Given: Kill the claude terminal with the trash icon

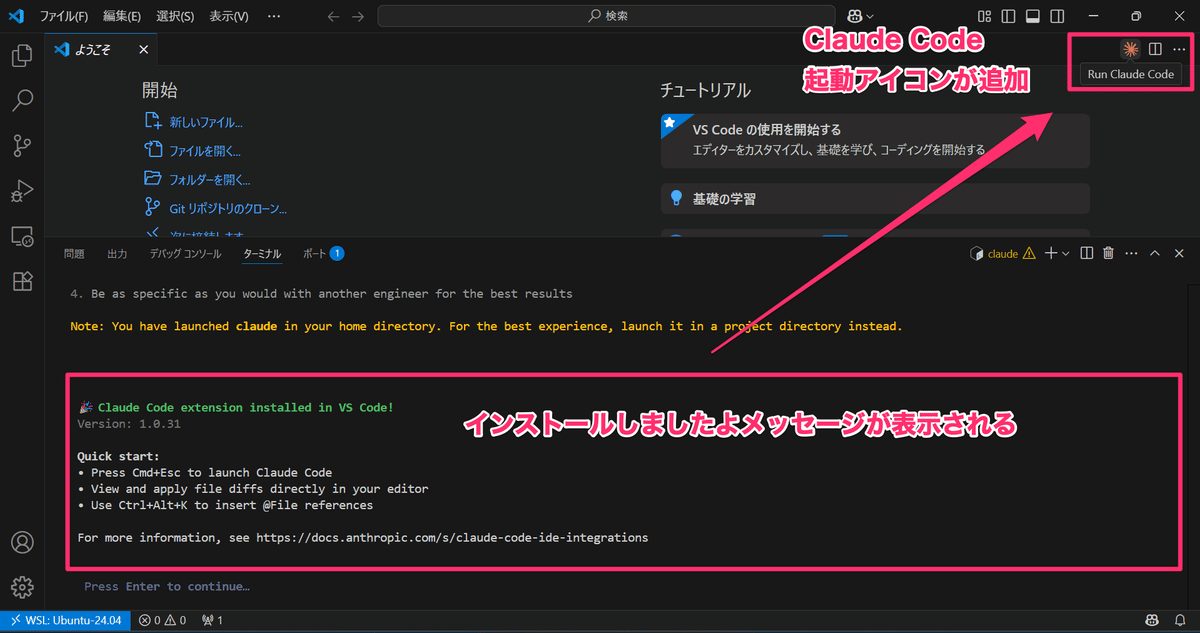Looking at the screenshot, I should (1107, 253).
